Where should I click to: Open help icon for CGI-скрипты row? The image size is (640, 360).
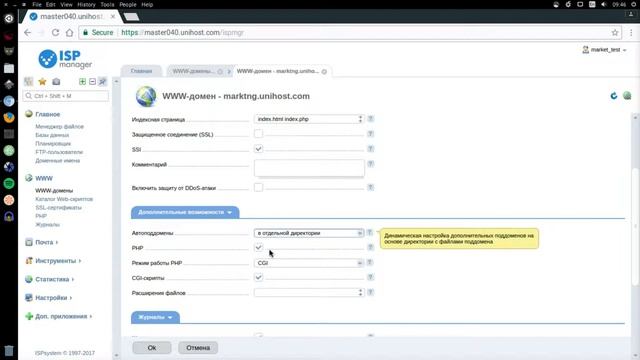(371, 278)
